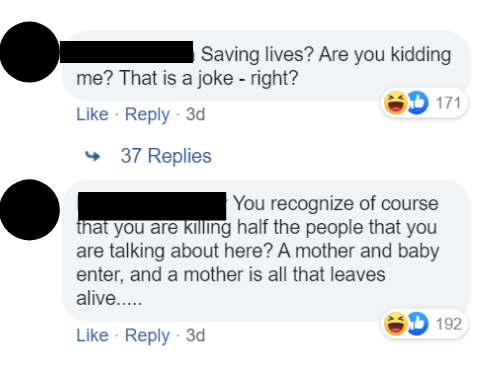496x376 pixels.
Task: Reply to the 'Saving lives?' comment
Action: [147, 115]
